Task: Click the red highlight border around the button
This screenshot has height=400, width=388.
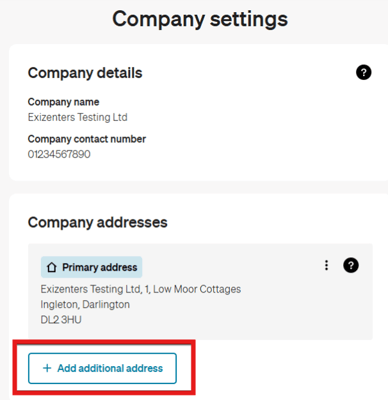Action: (x=104, y=341)
